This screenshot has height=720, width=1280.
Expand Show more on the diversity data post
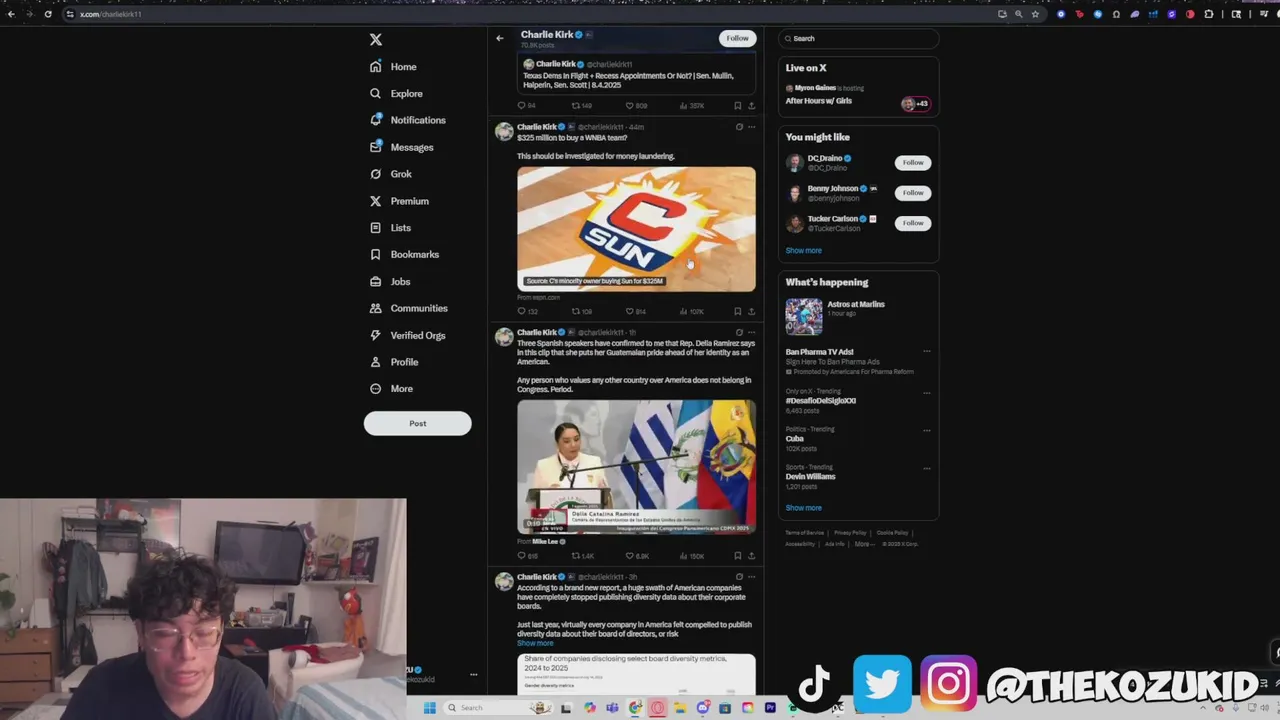pos(535,643)
